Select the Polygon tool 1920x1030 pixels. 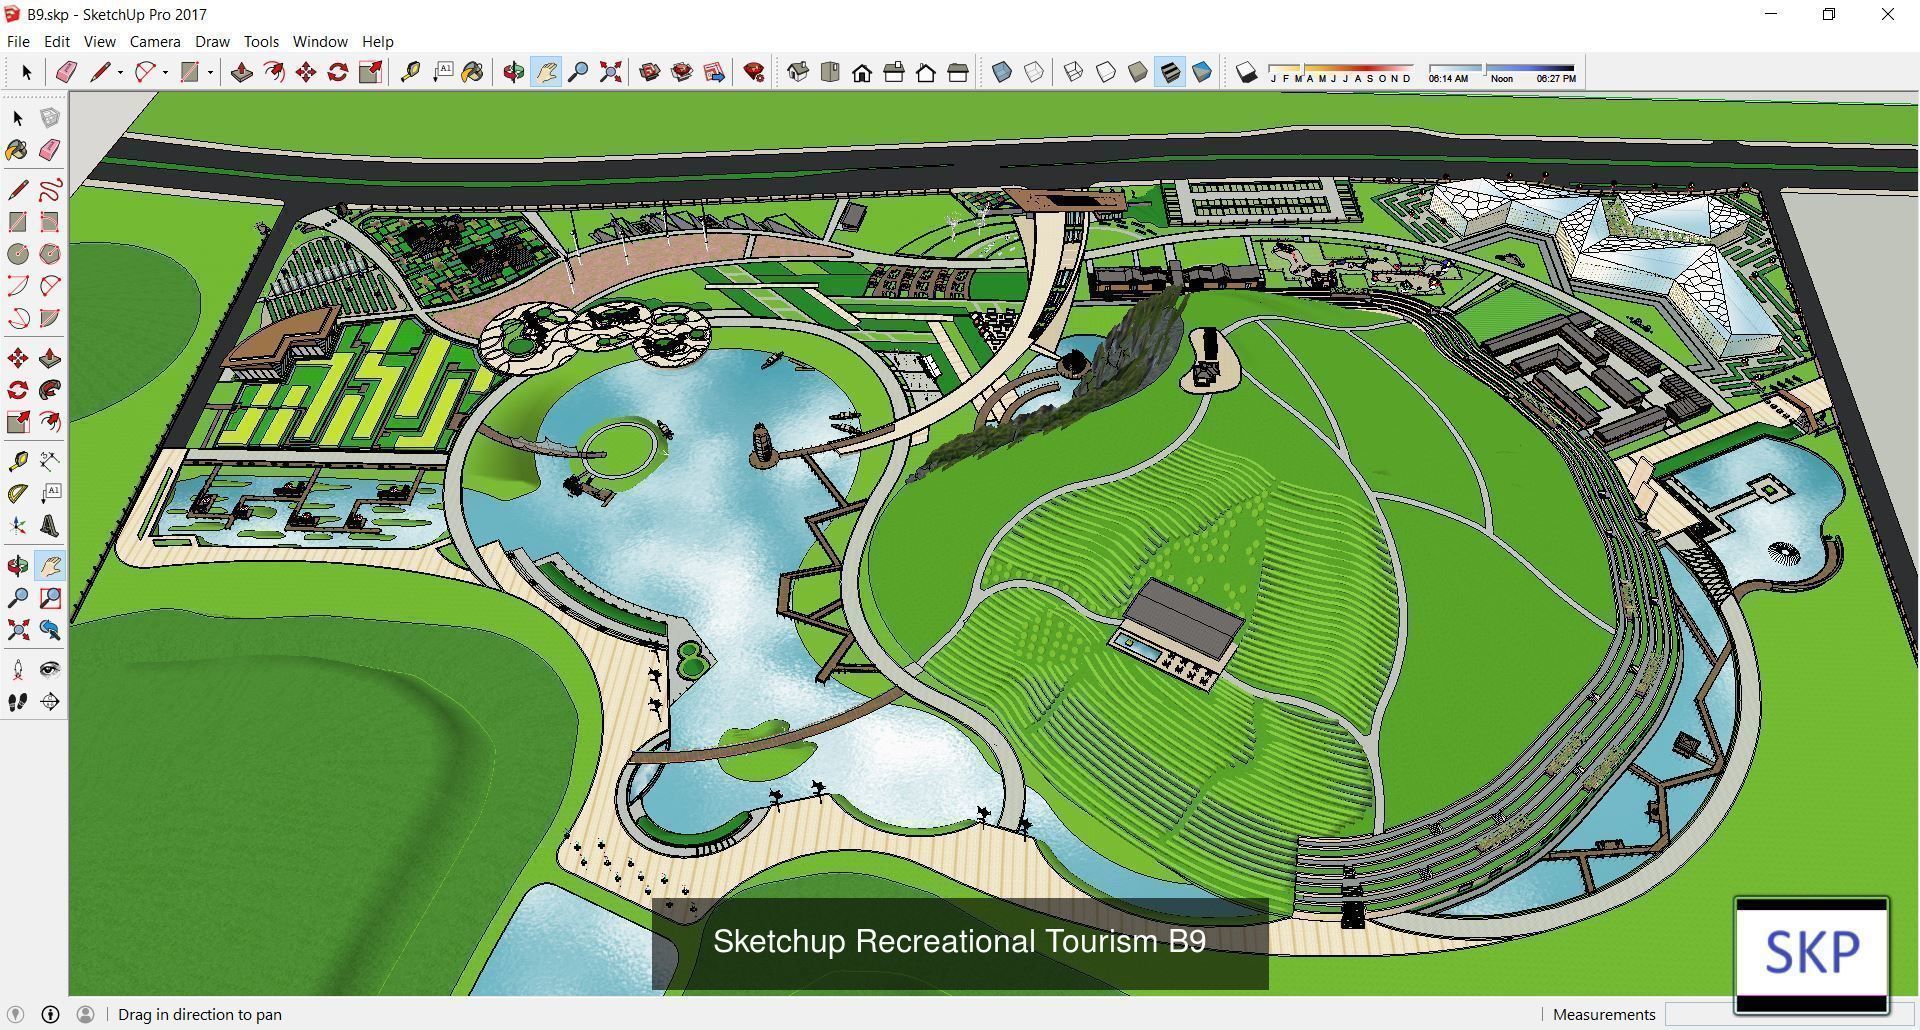[50, 254]
